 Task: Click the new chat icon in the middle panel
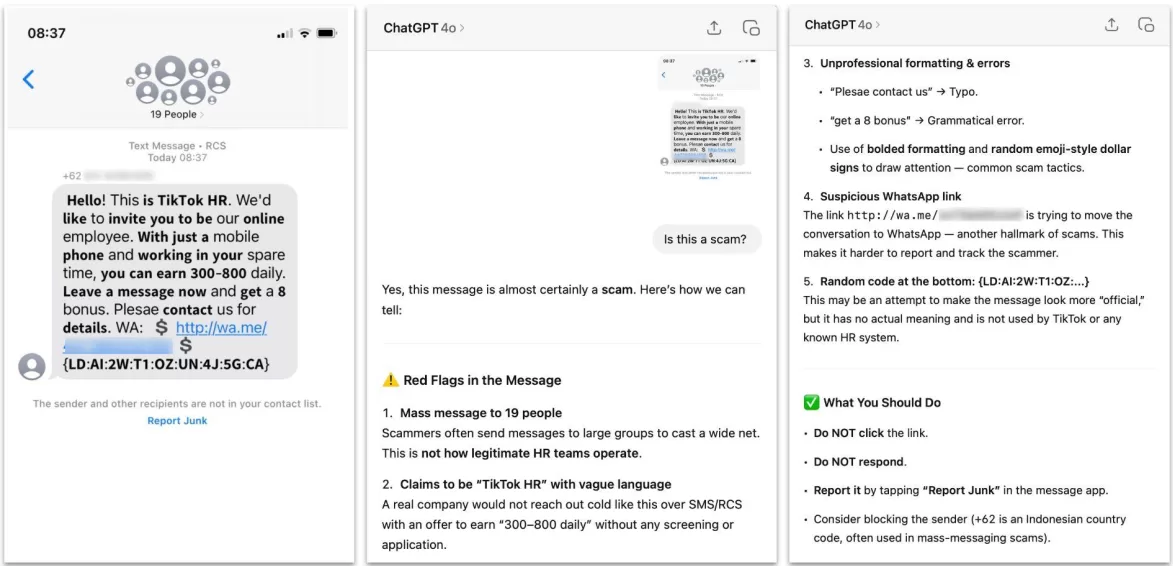pyautogui.click(x=750, y=28)
